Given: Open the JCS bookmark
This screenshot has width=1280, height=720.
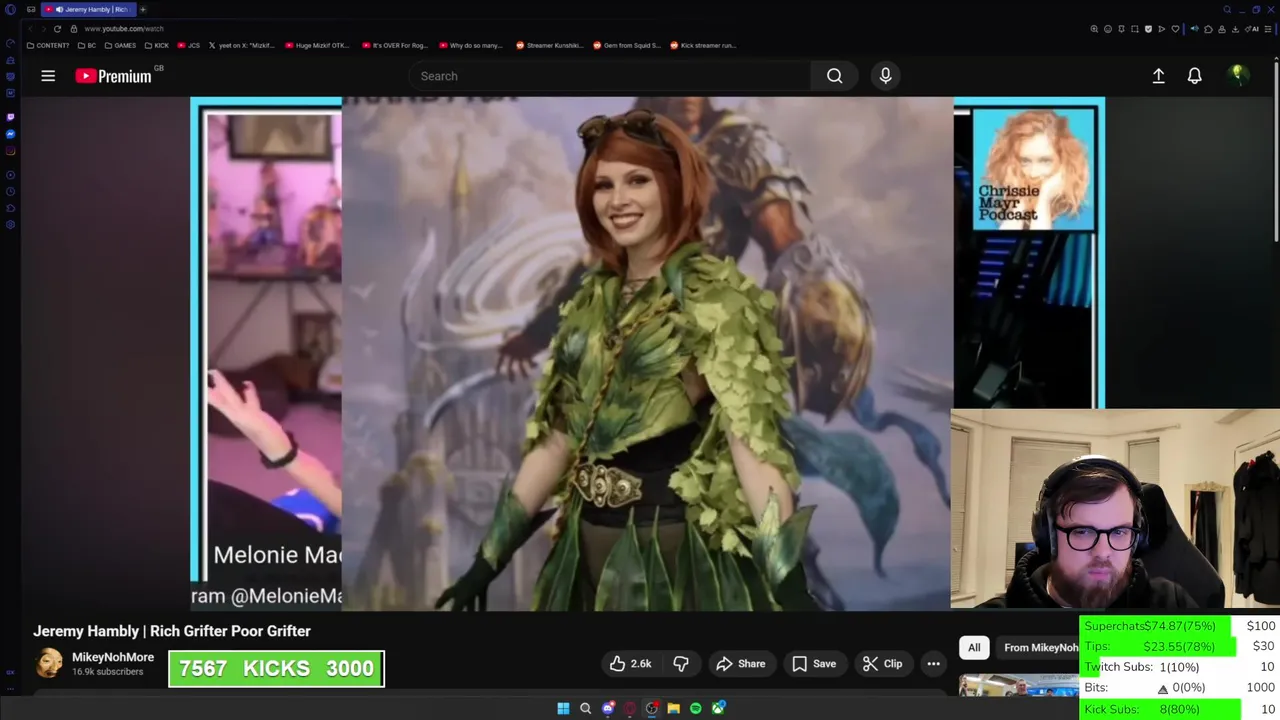Looking at the screenshot, I should click(189, 45).
